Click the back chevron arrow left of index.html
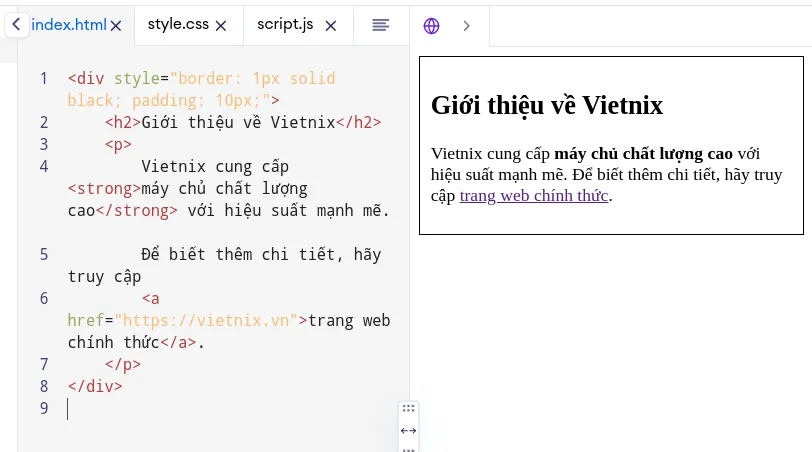The width and height of the screenshot is (812, 452). (16, 24)
